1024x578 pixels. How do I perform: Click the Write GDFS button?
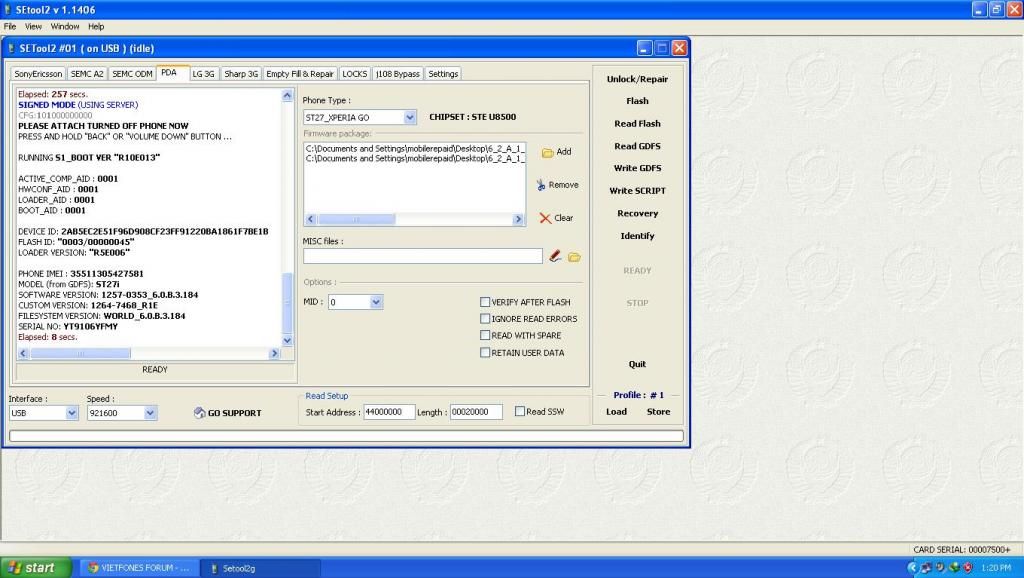click(637, 169)
